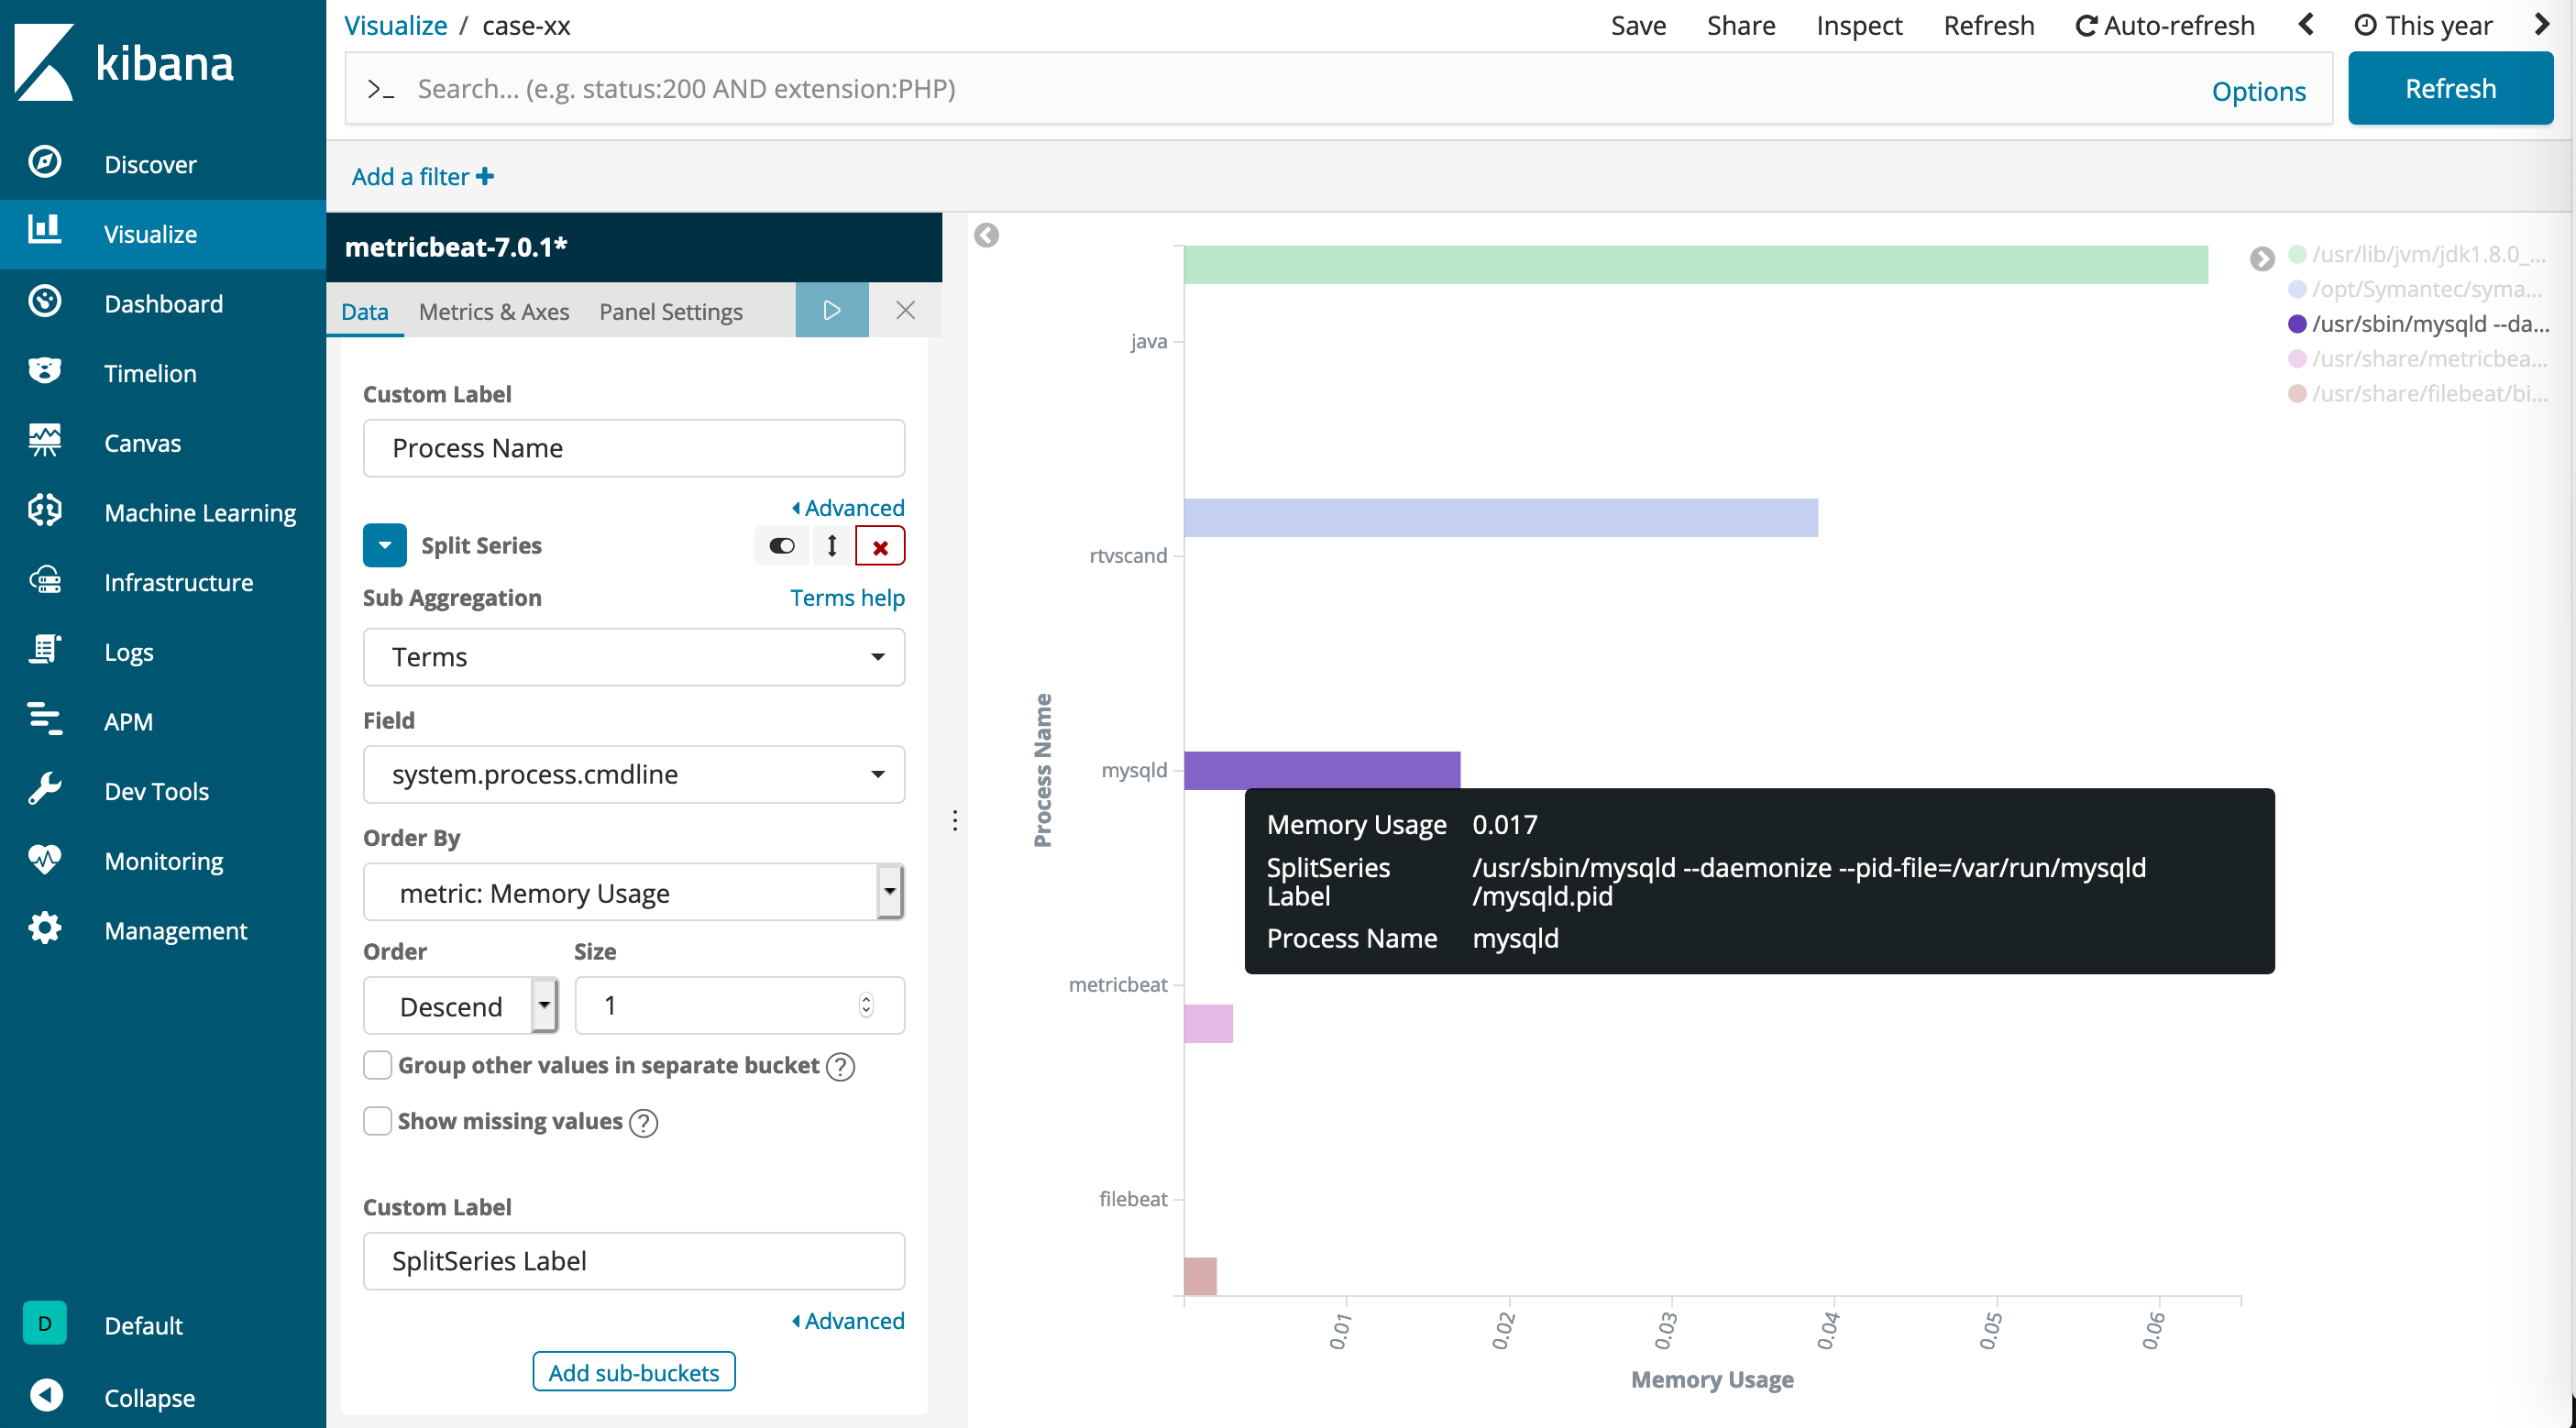Open Canvas from the sidebar icon
This screenshot has height=1428, width=2576.
click(x=45, y=441)
